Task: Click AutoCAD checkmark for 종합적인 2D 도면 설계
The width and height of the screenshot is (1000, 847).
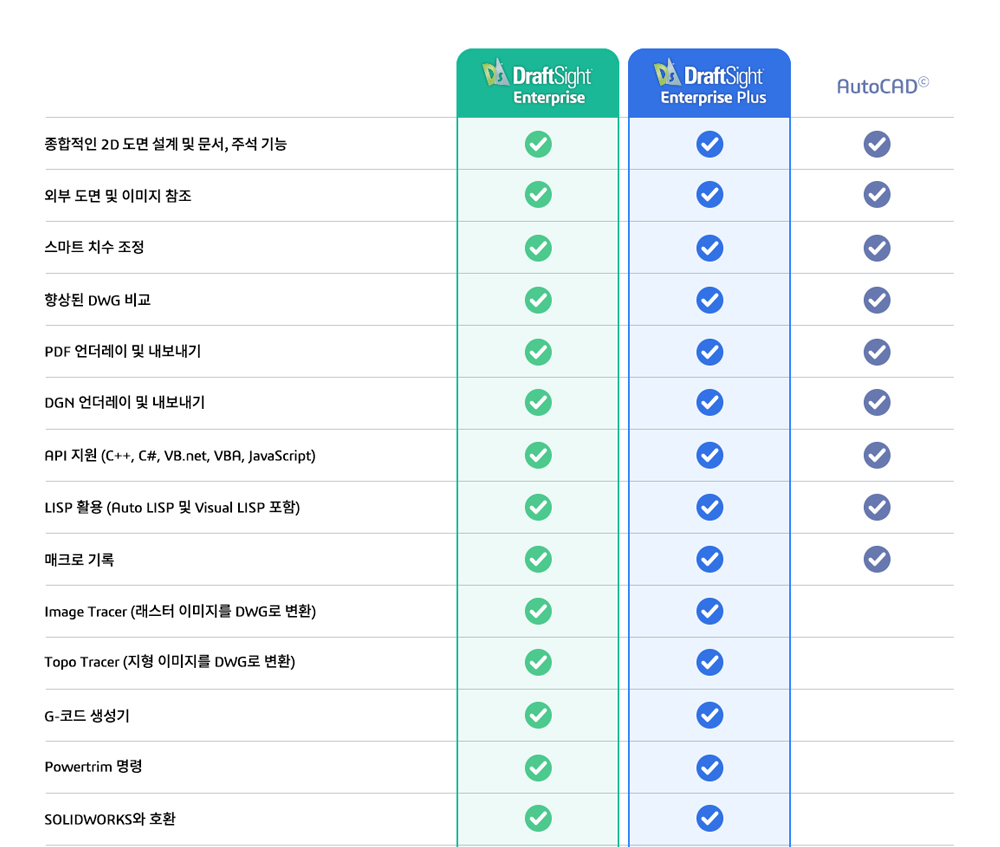Action: click(877, 144)
